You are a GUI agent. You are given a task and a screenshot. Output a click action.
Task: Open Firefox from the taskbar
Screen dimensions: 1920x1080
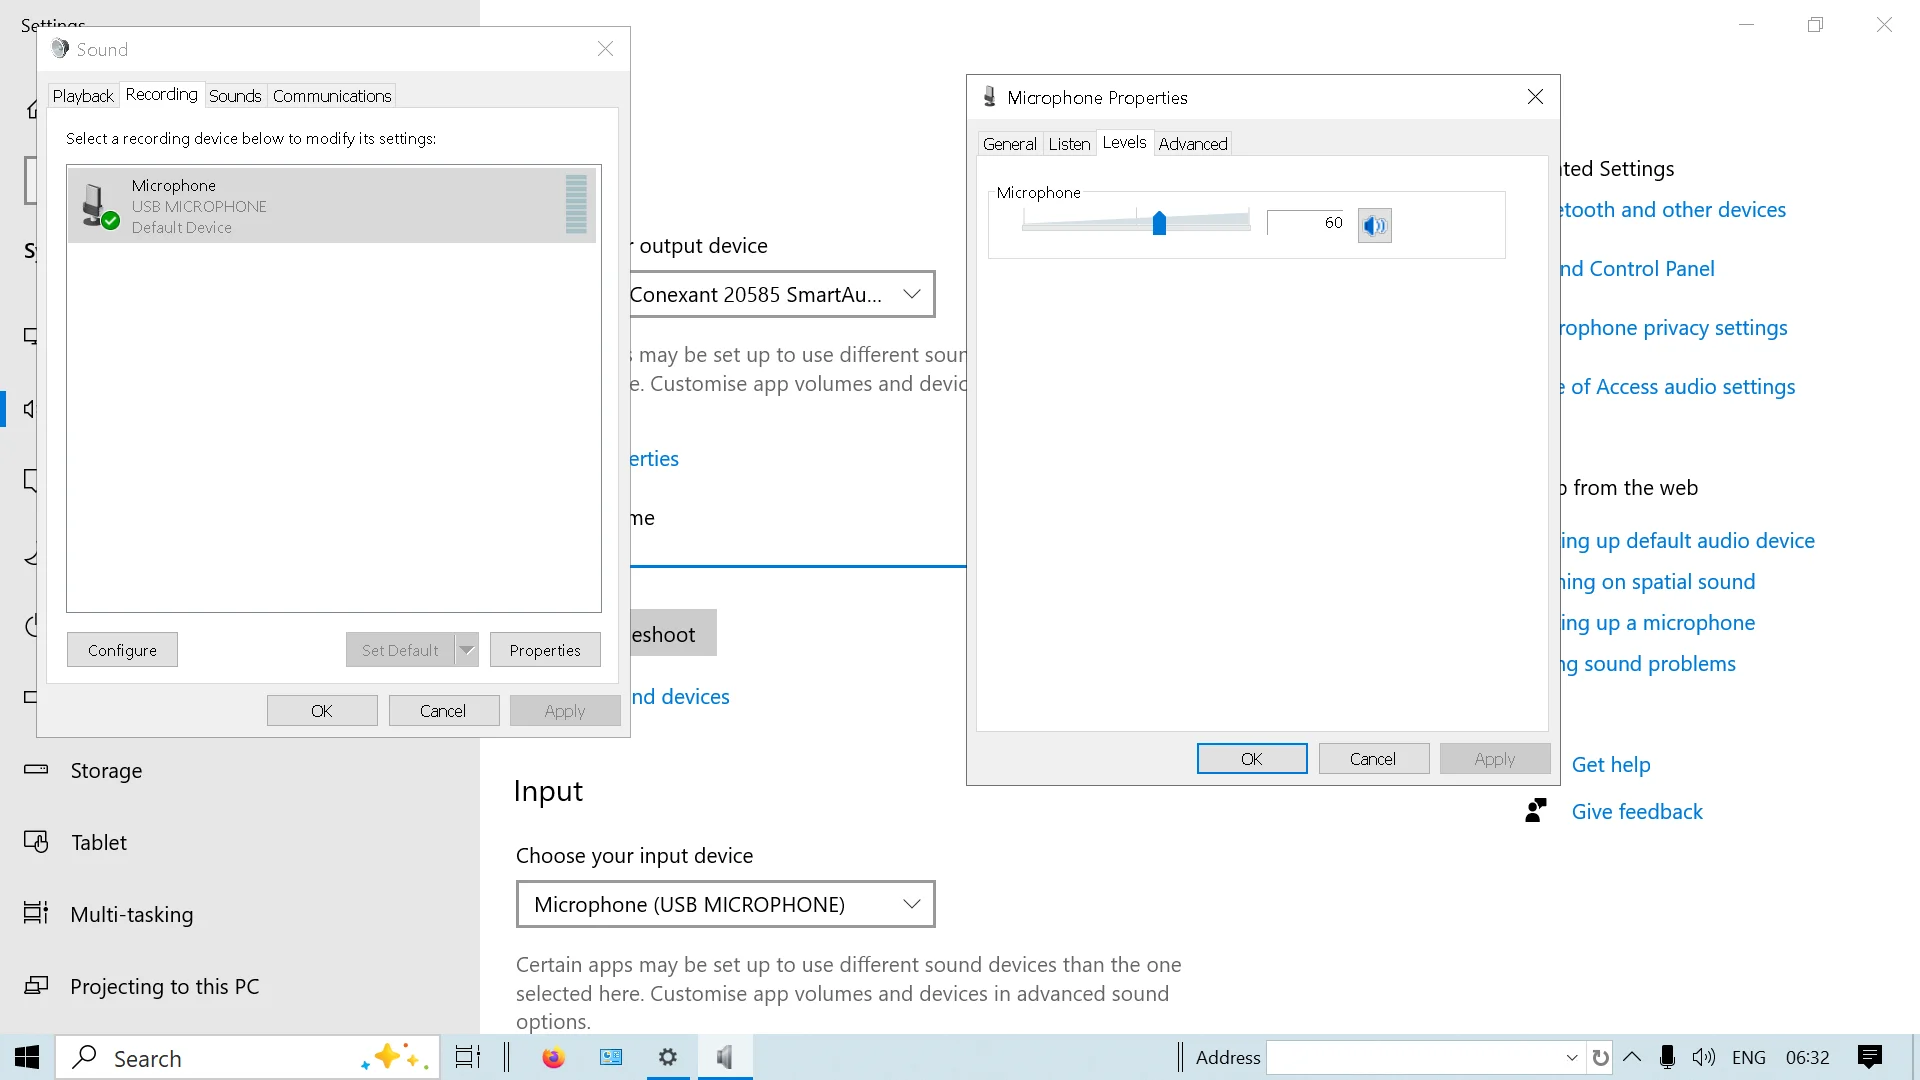point(553,1057)
